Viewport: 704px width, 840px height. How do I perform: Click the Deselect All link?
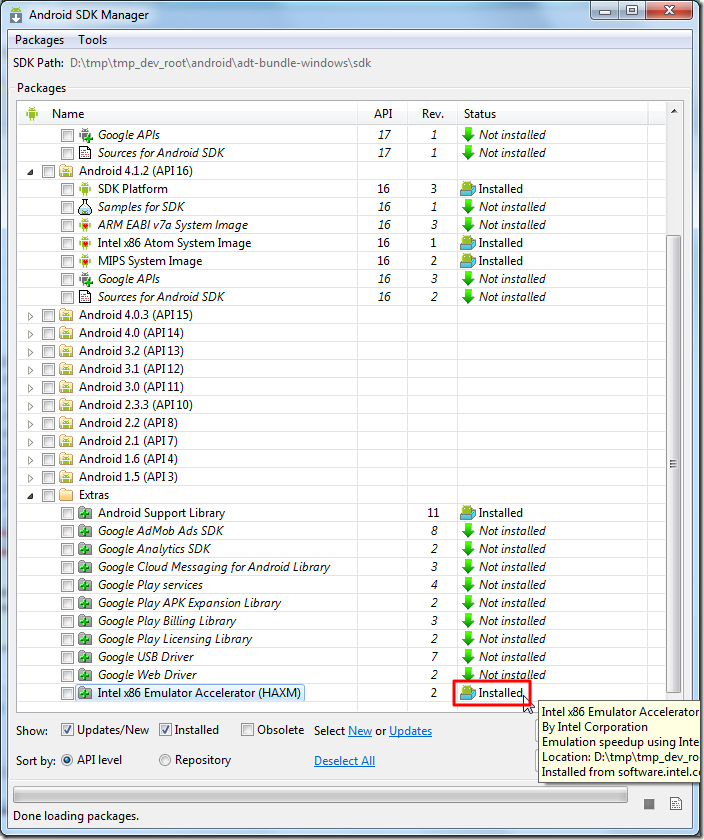point(344,761)
